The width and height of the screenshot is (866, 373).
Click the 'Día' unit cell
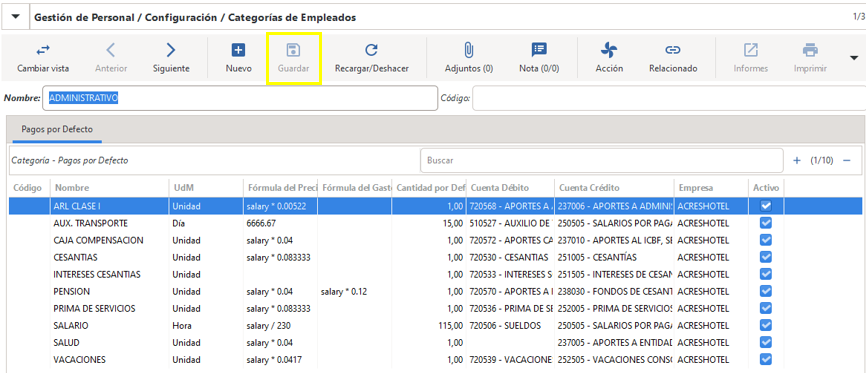pos(178,223)
